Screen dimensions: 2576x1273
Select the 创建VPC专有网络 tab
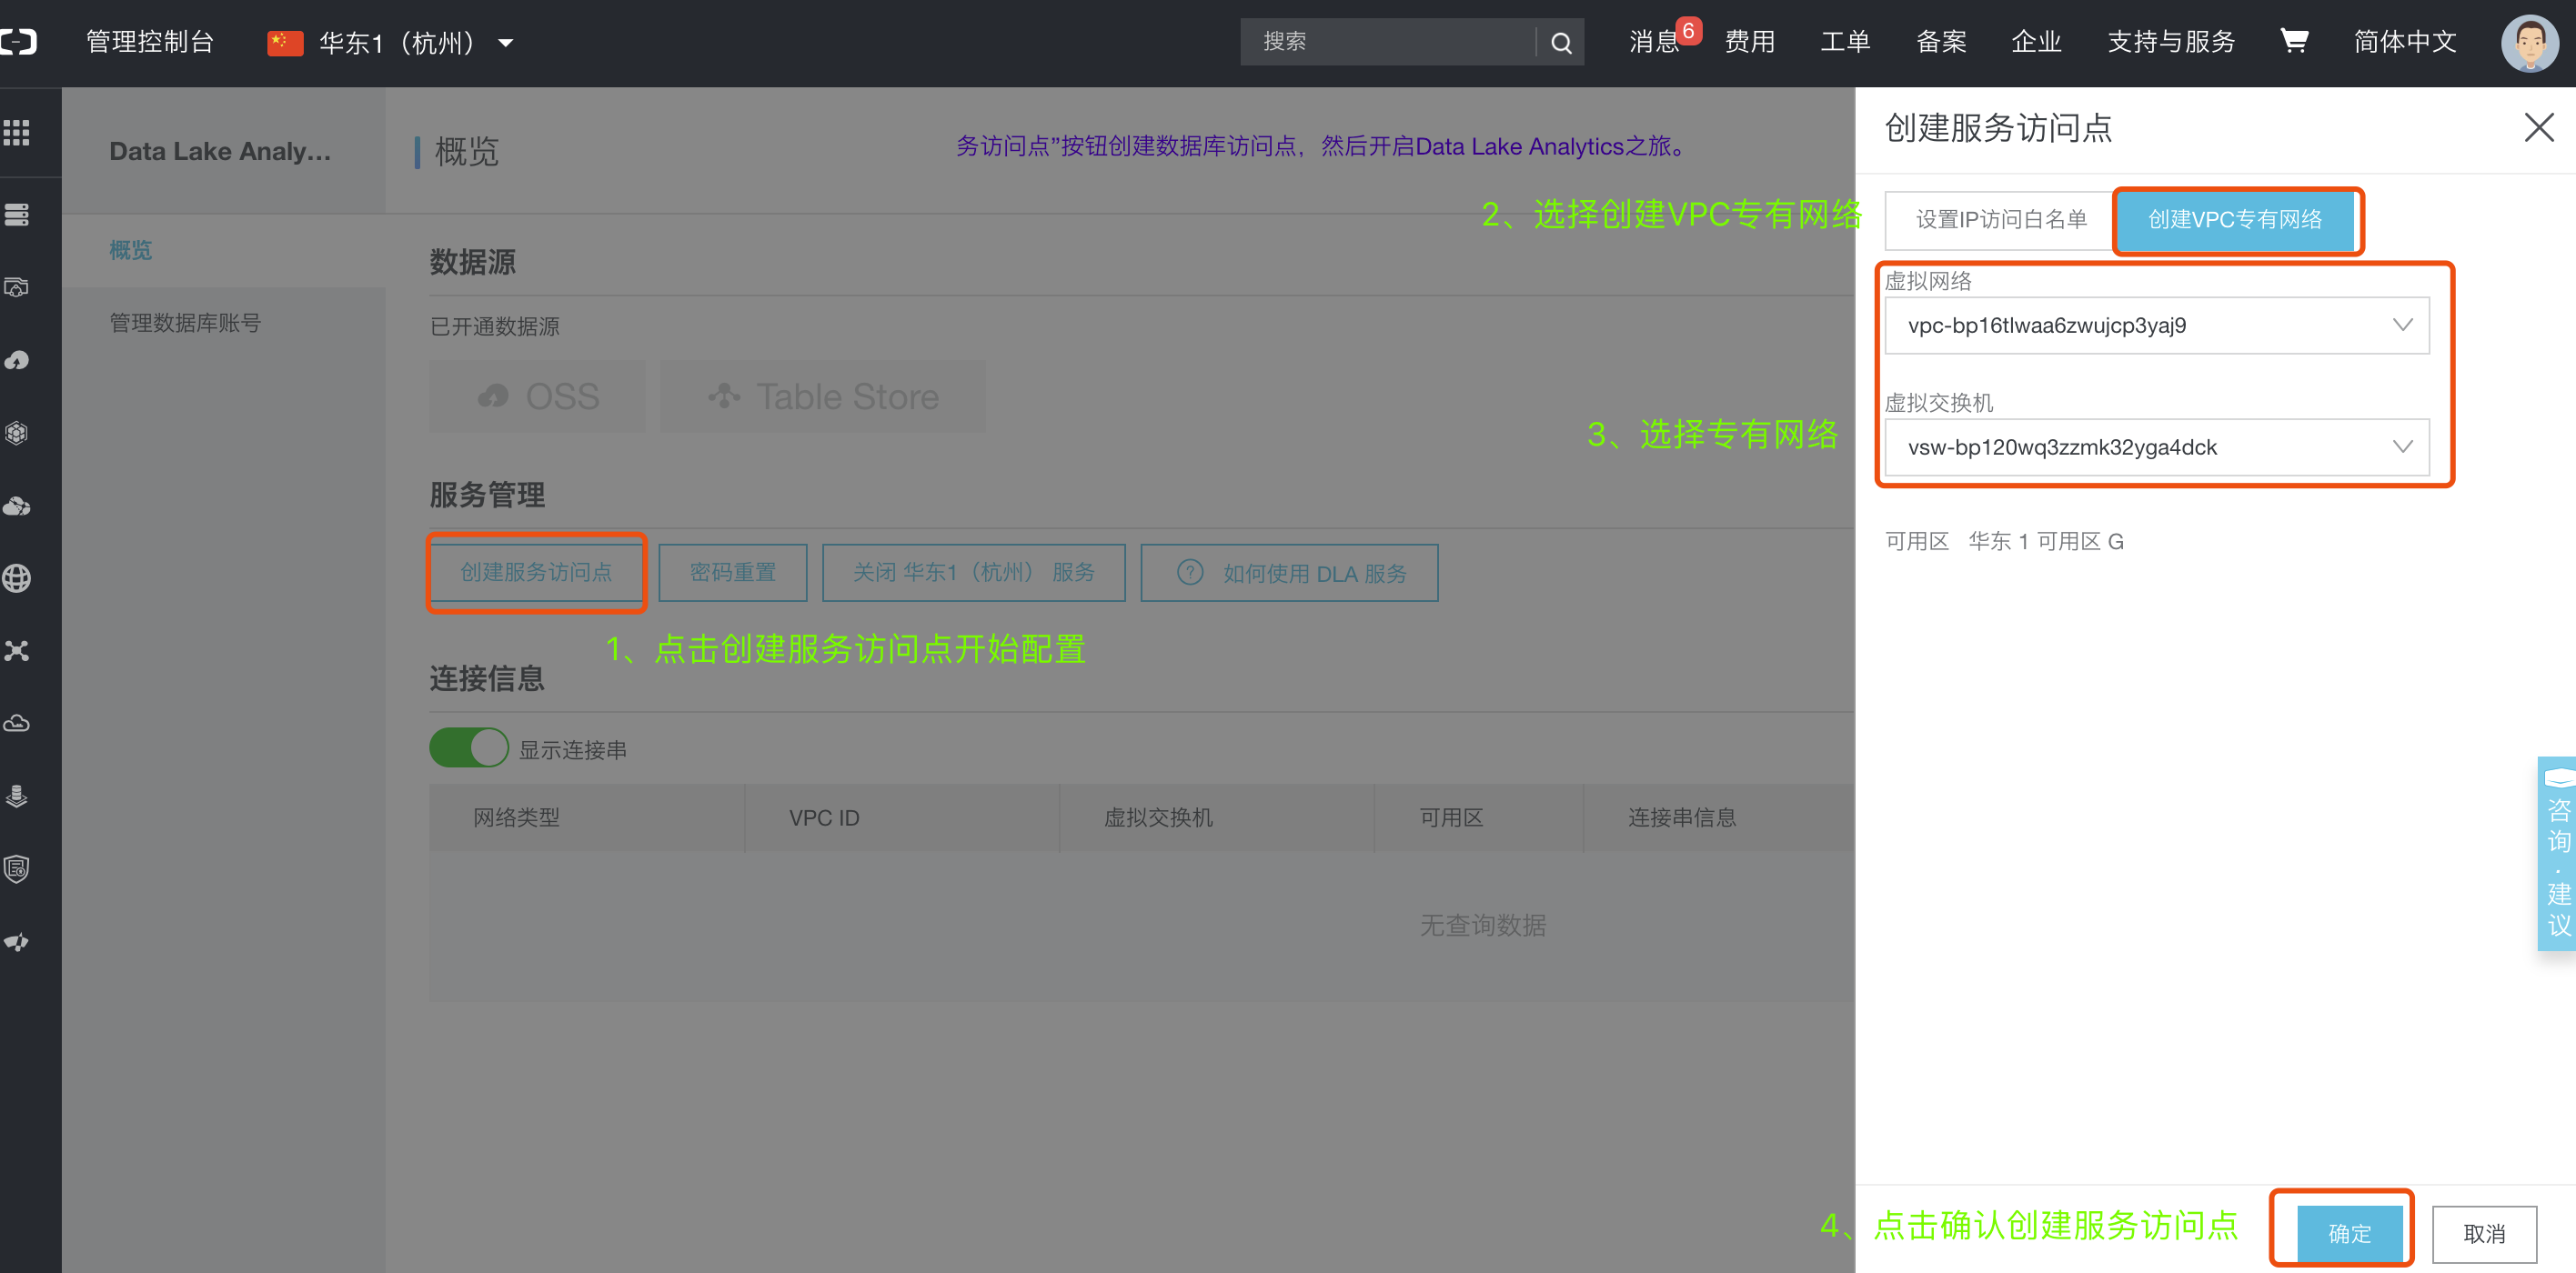click(2235, 220)
